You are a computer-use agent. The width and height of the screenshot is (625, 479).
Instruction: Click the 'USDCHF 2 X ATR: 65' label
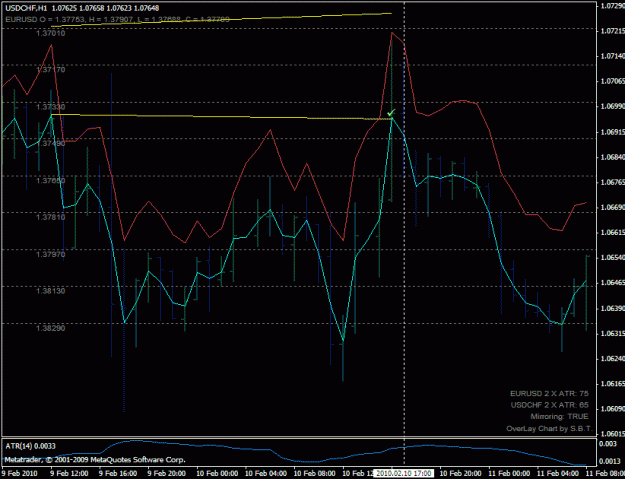pos(550,405)
